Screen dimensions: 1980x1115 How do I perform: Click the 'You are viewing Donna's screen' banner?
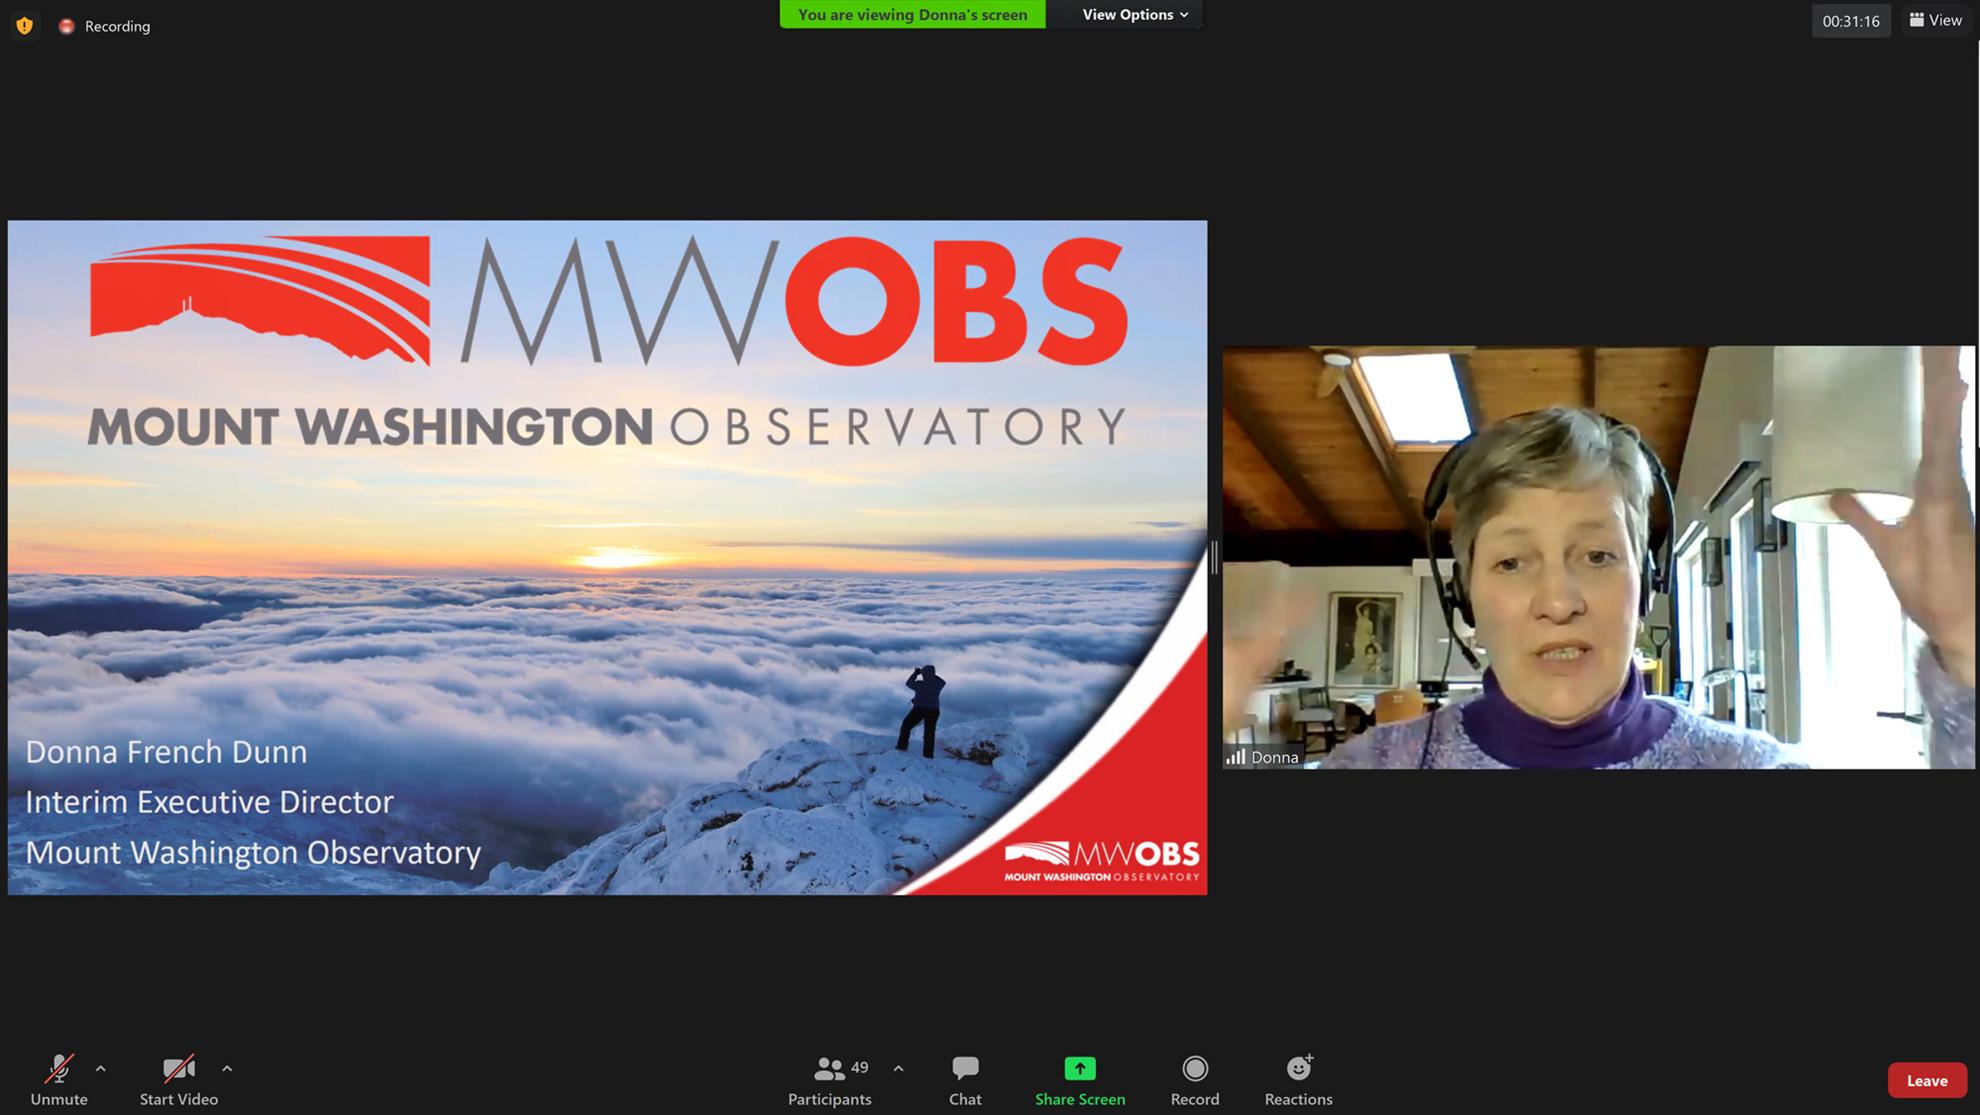click(x=912, y=14)
